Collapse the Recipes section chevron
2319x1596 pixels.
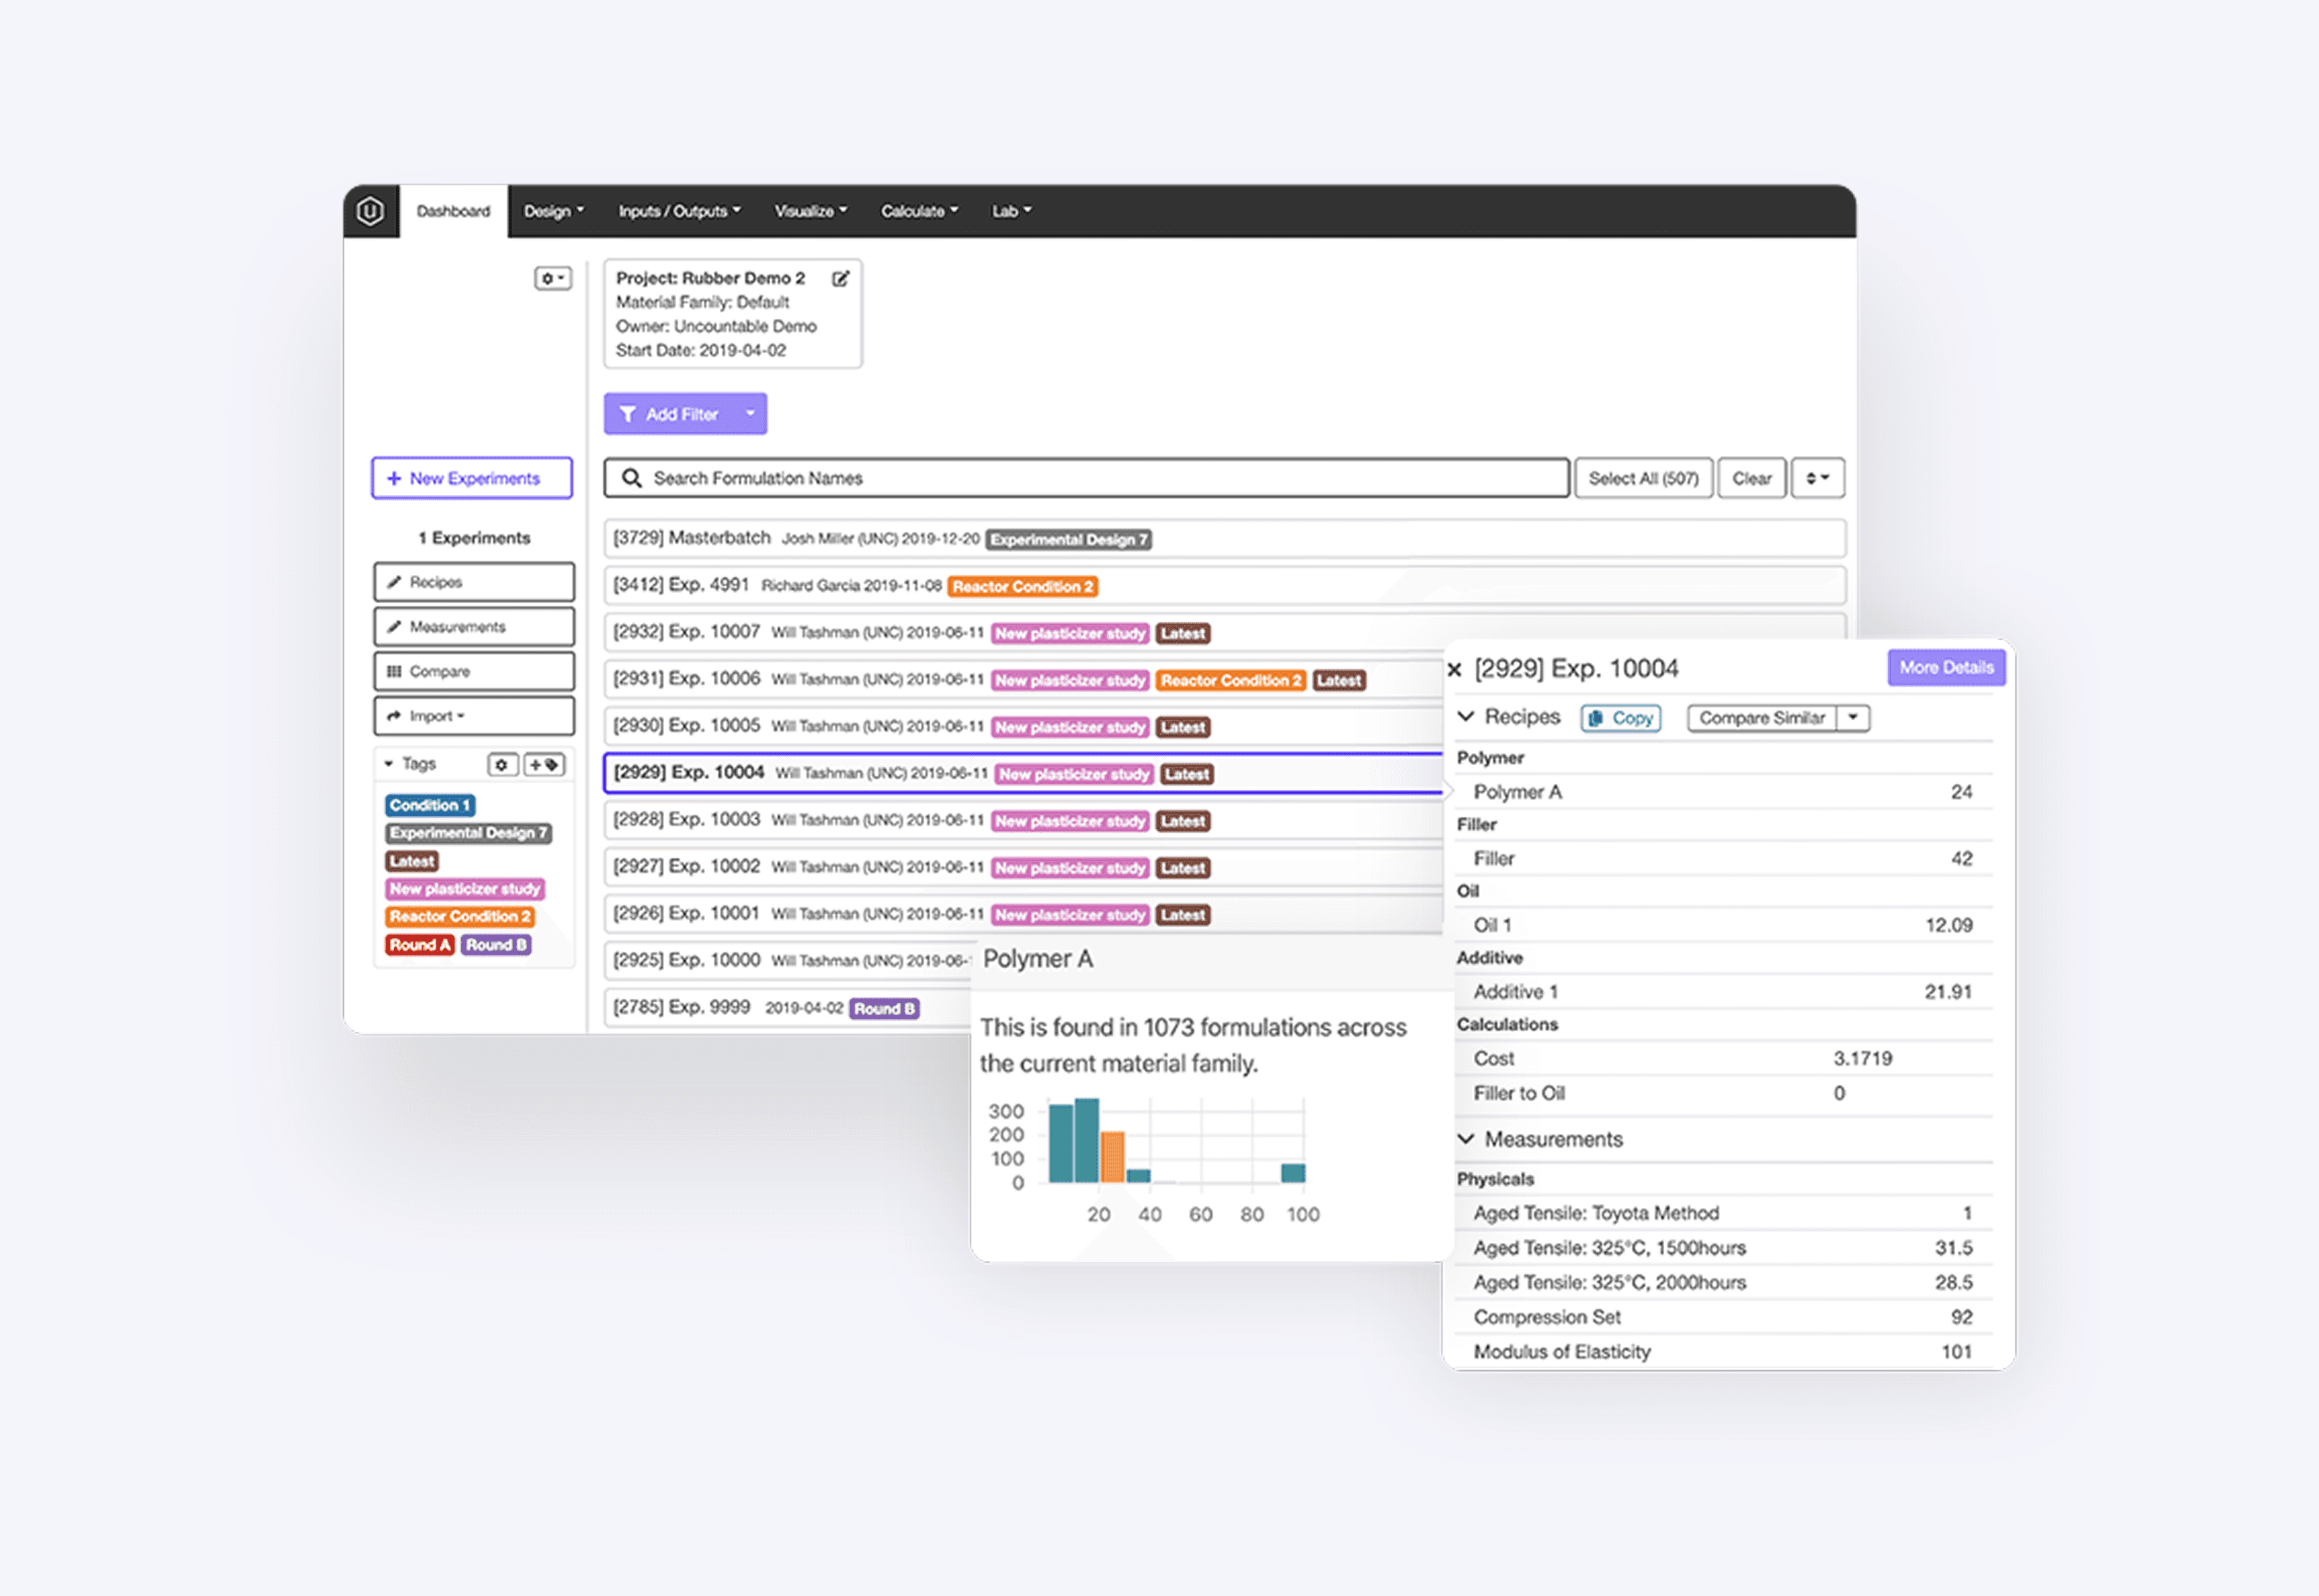point(1466,717)
